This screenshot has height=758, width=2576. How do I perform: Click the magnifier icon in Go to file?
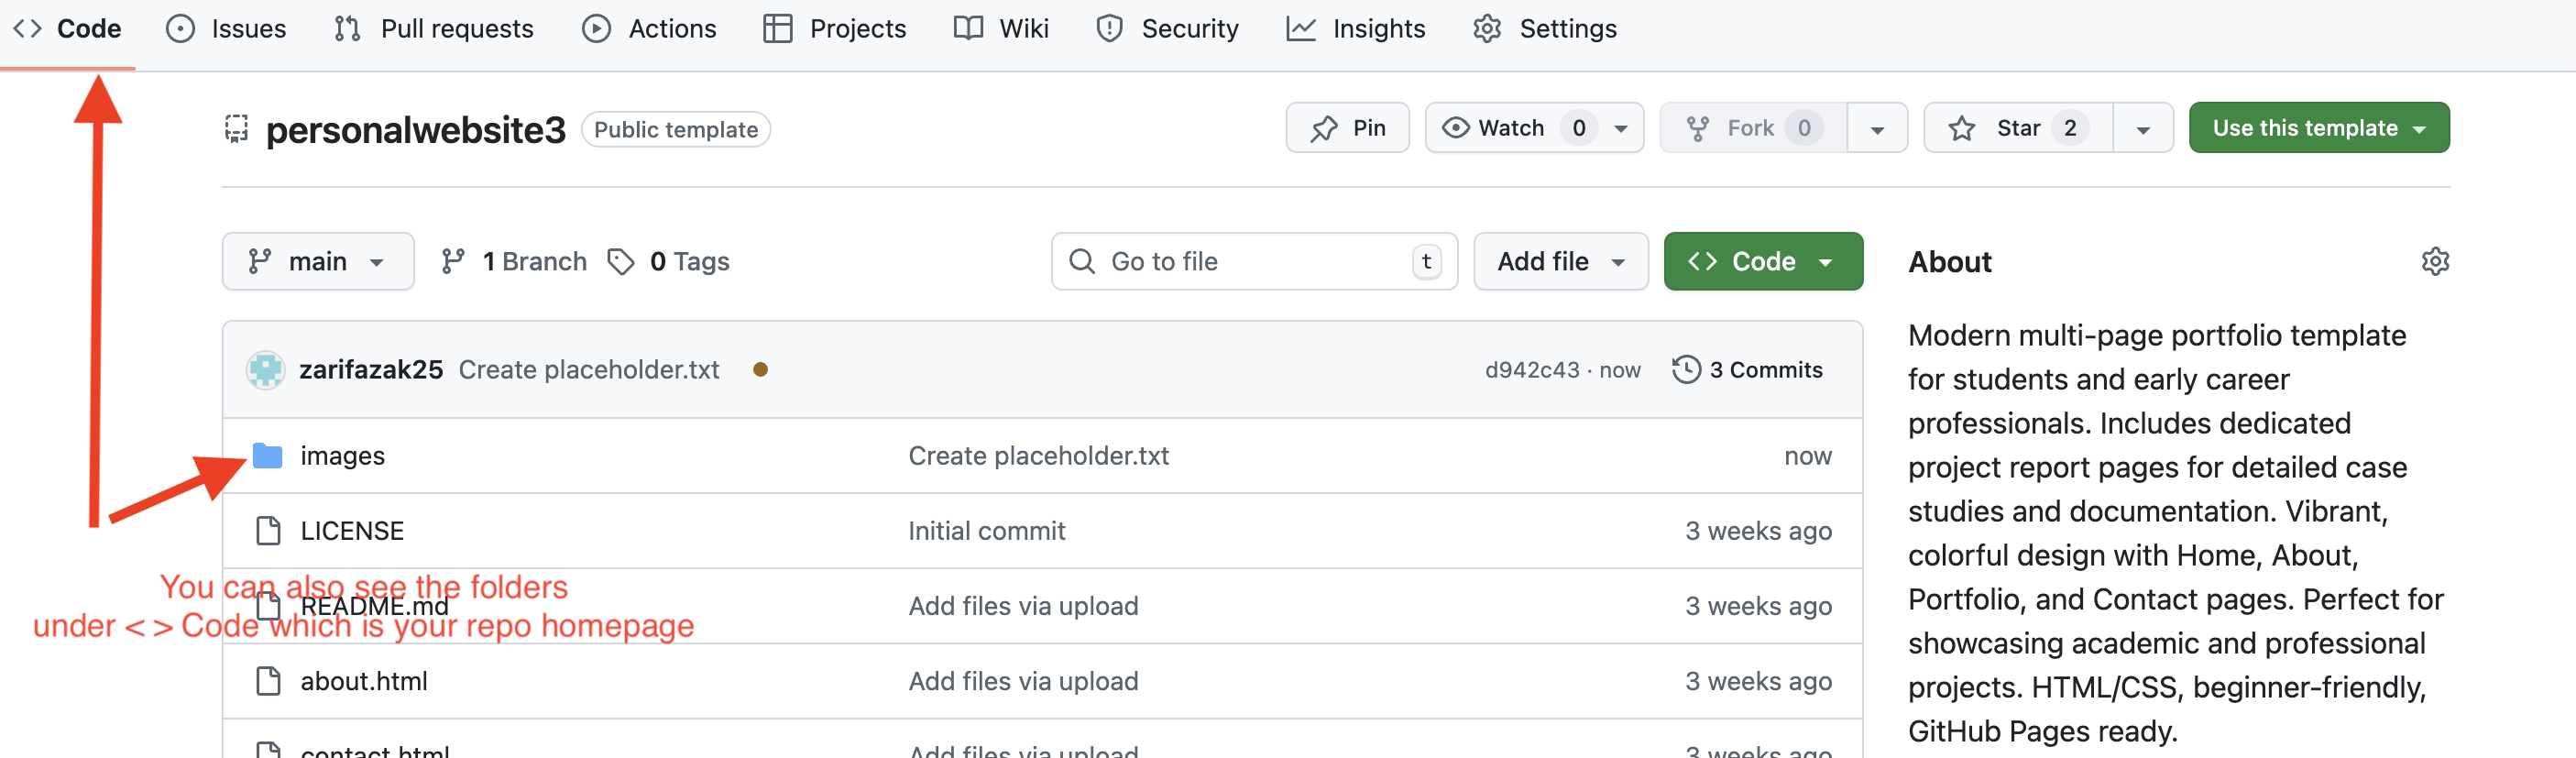1081,262
